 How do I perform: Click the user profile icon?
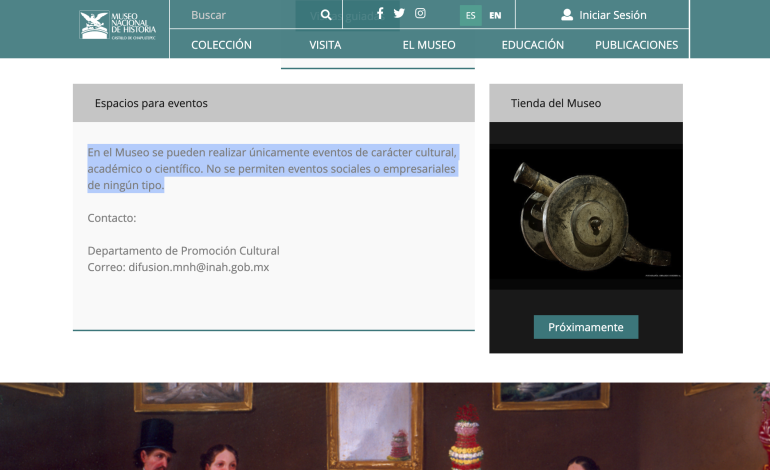point(567,15)
